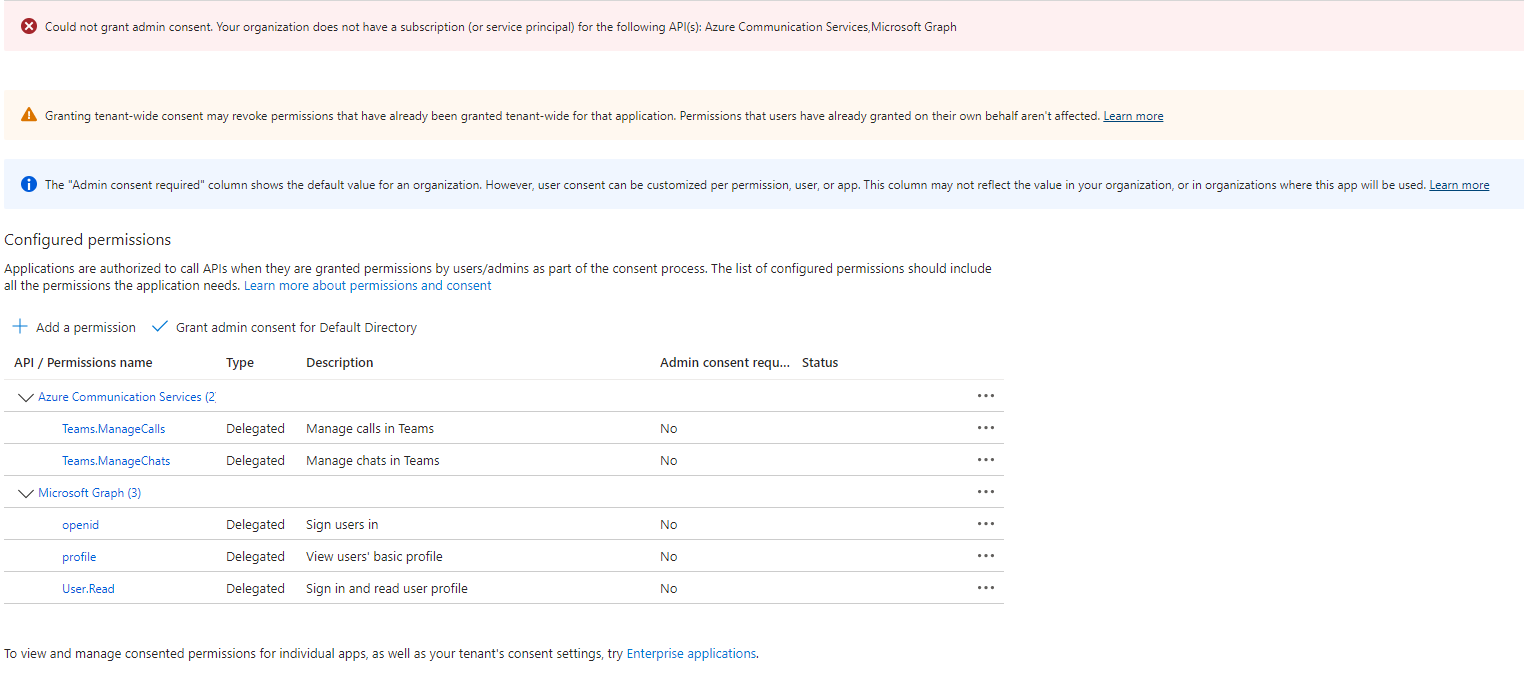Open the Microsoft Graph (3) API link

click(90, 493)
